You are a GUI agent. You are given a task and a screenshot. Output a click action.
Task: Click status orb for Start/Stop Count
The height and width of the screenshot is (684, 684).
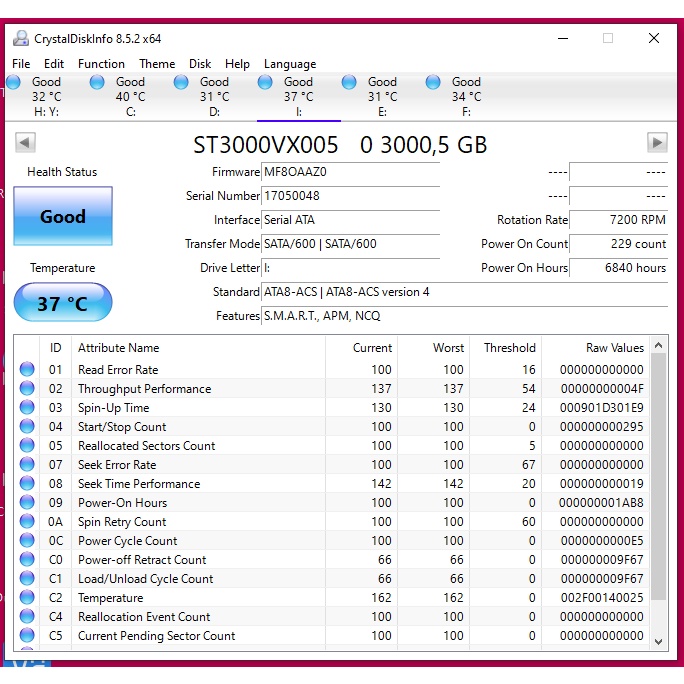(x=27, y=426)
